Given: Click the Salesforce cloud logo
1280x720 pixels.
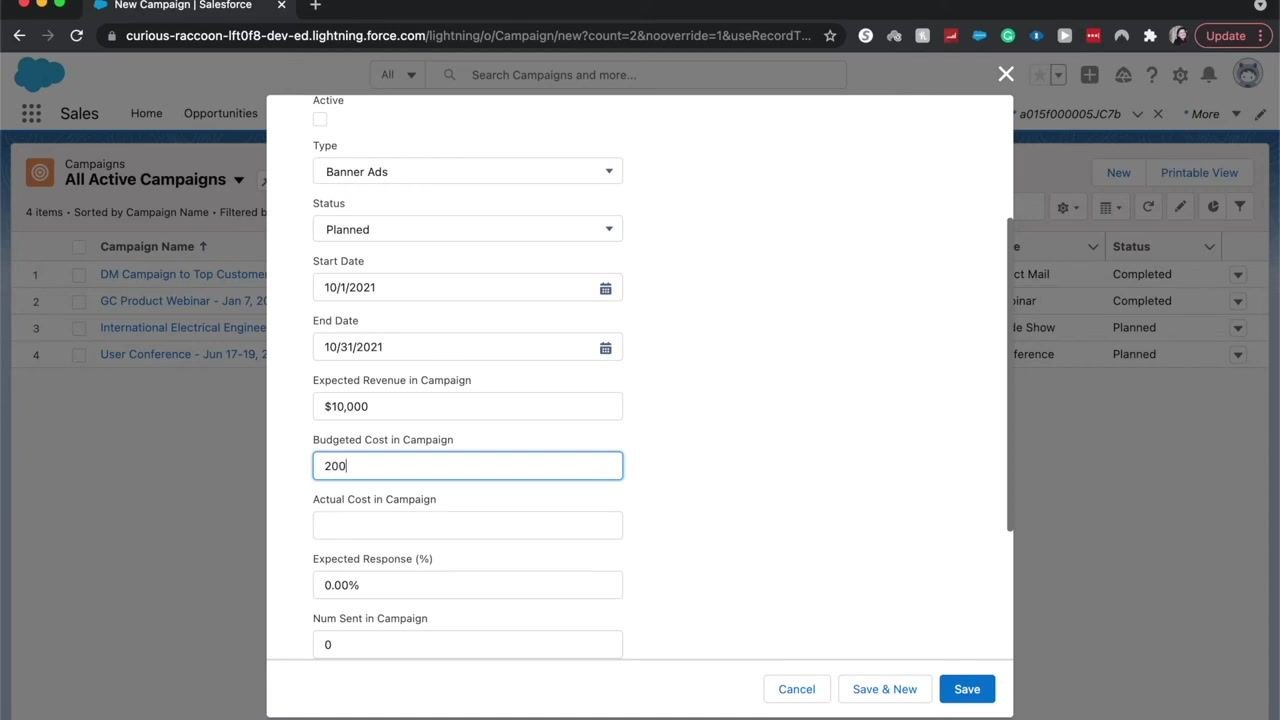Looking at the screenshot, I should [x=39, y=75].
